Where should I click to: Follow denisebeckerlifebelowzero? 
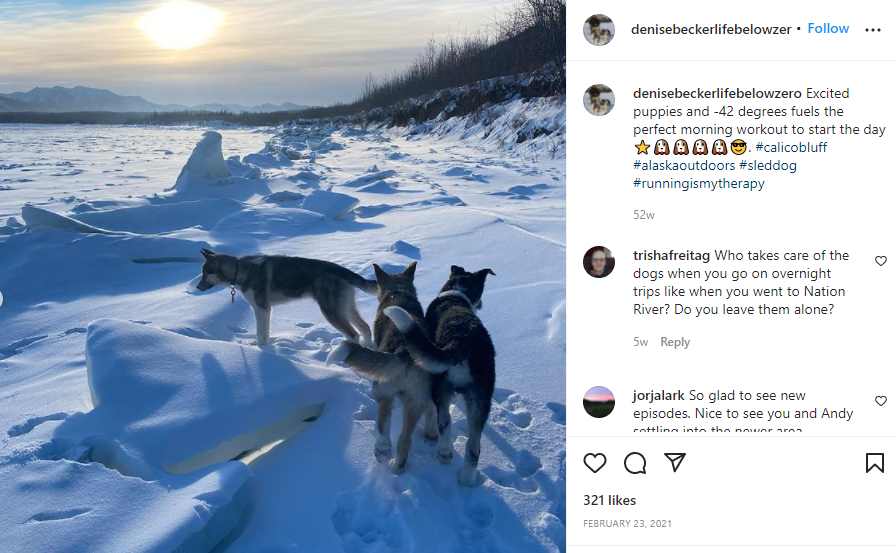[x=828, y=29]
